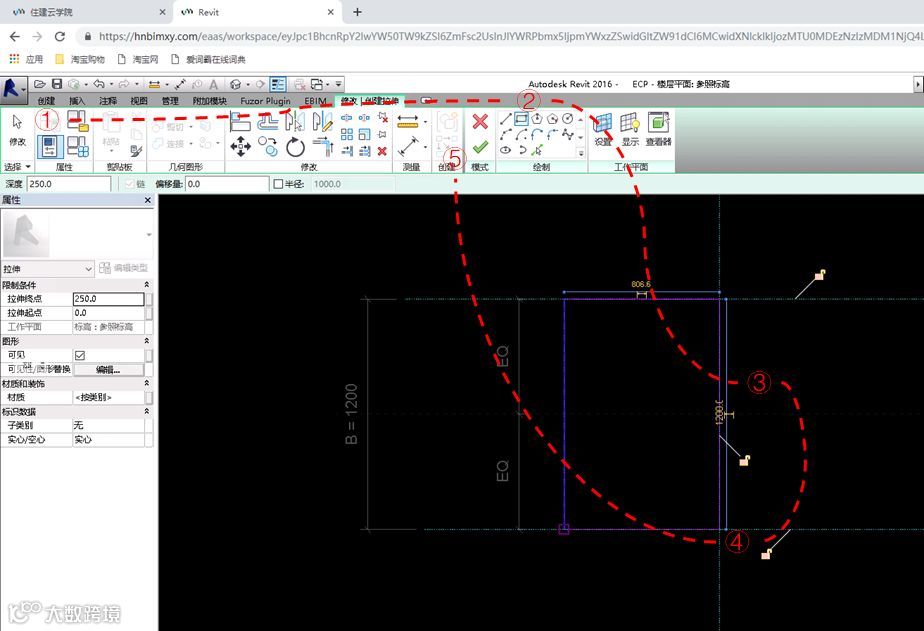Viewport: 924px width, 631px height.
Task: Toggle the Visible checkbox in Properties
Action: point(80,355)
